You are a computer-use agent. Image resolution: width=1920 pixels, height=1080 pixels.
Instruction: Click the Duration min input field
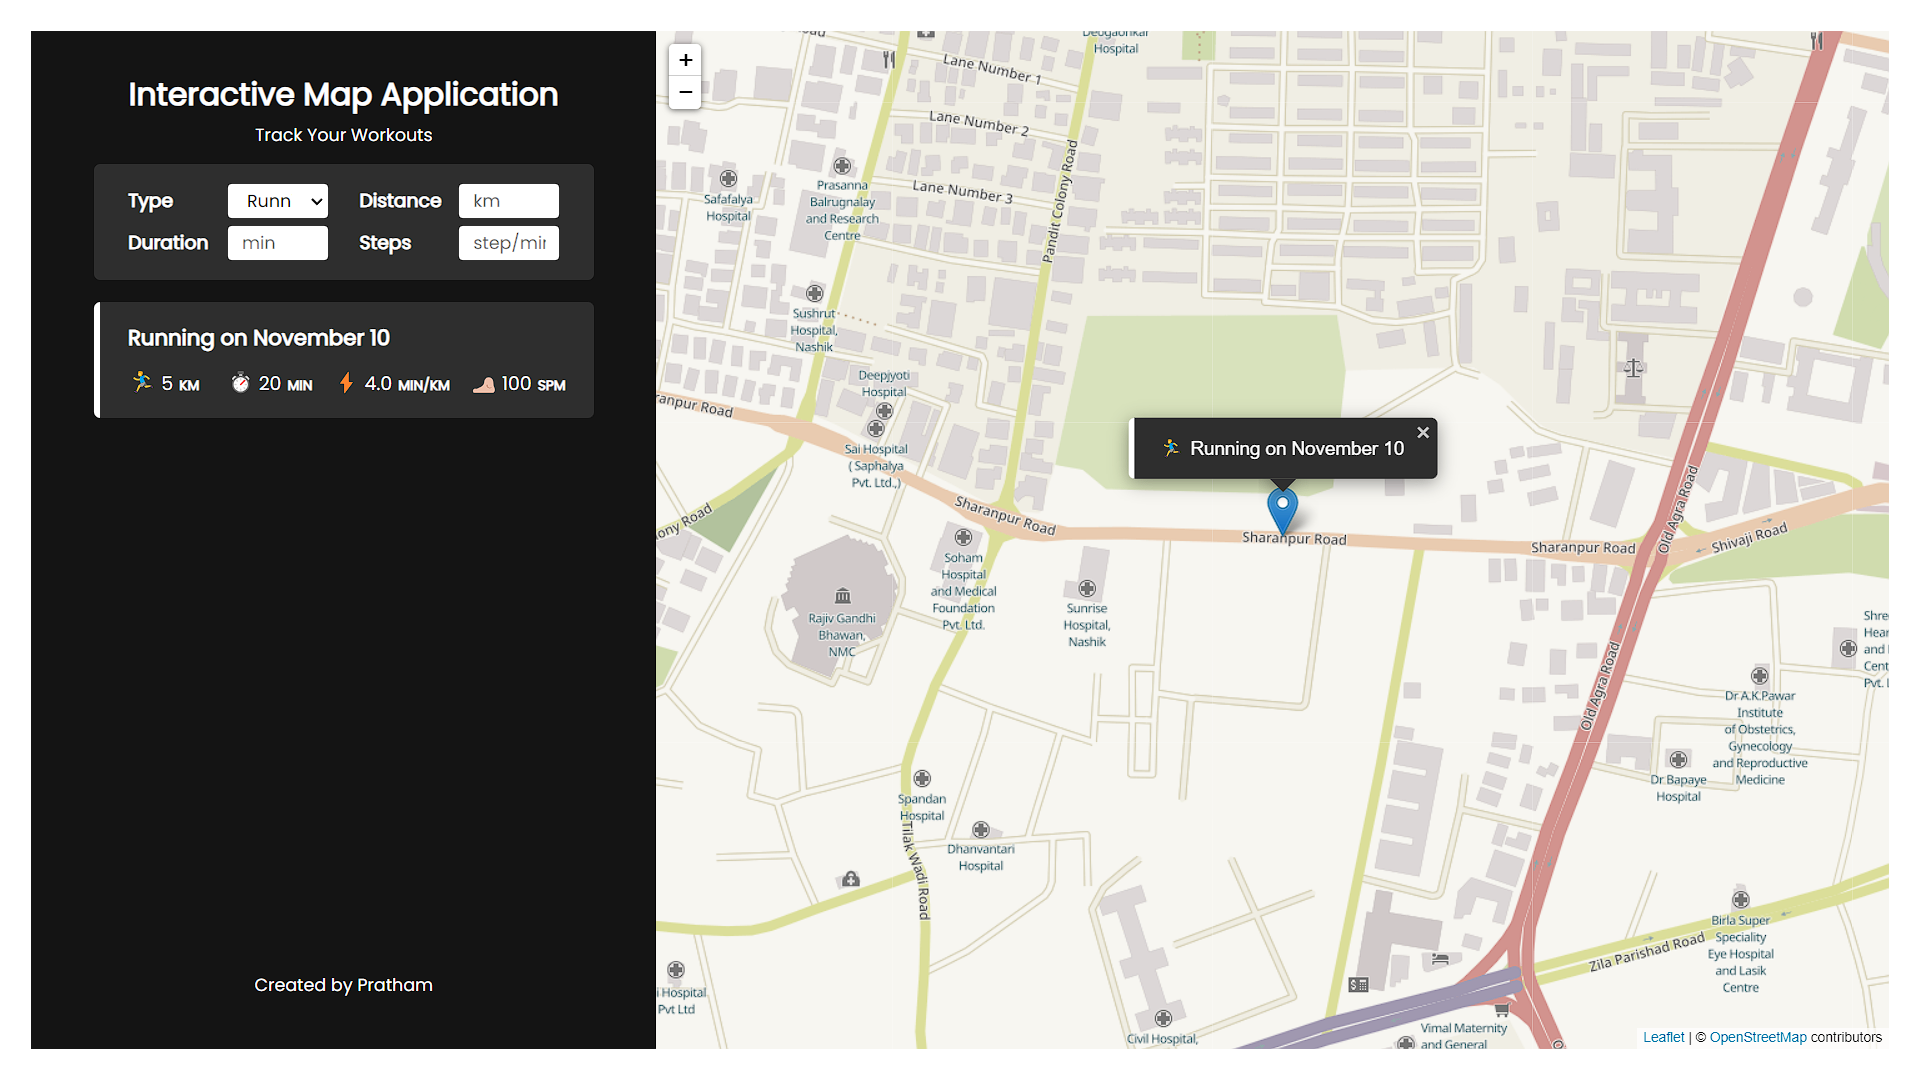(x=277, y=242)
